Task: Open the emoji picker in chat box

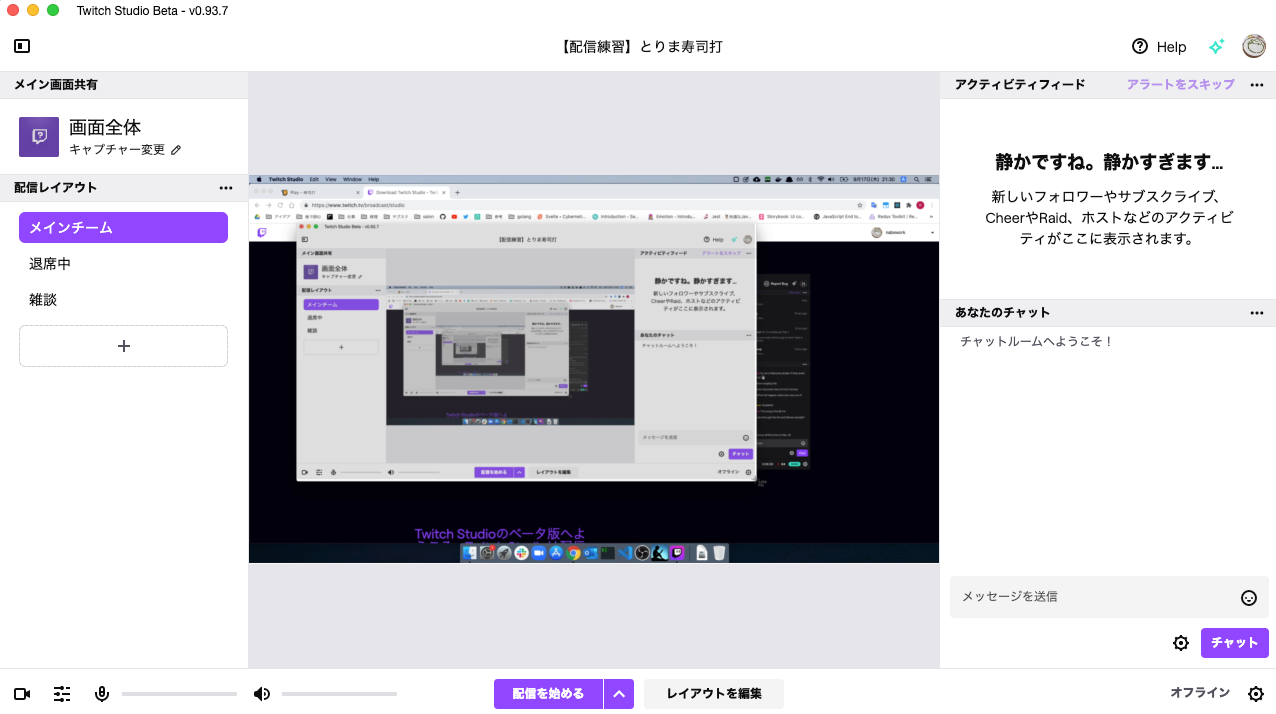Action: 1249,598
